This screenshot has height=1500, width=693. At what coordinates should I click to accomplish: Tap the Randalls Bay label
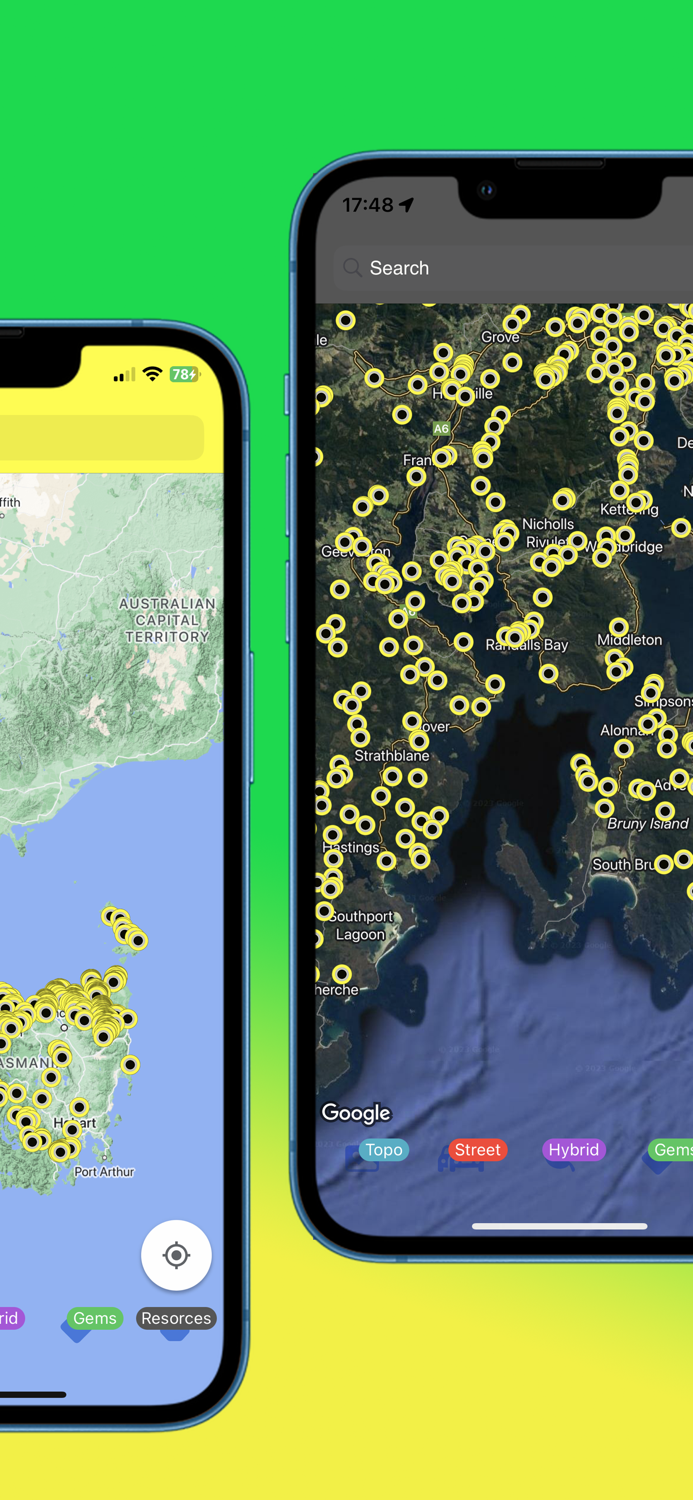pos(527,645)
